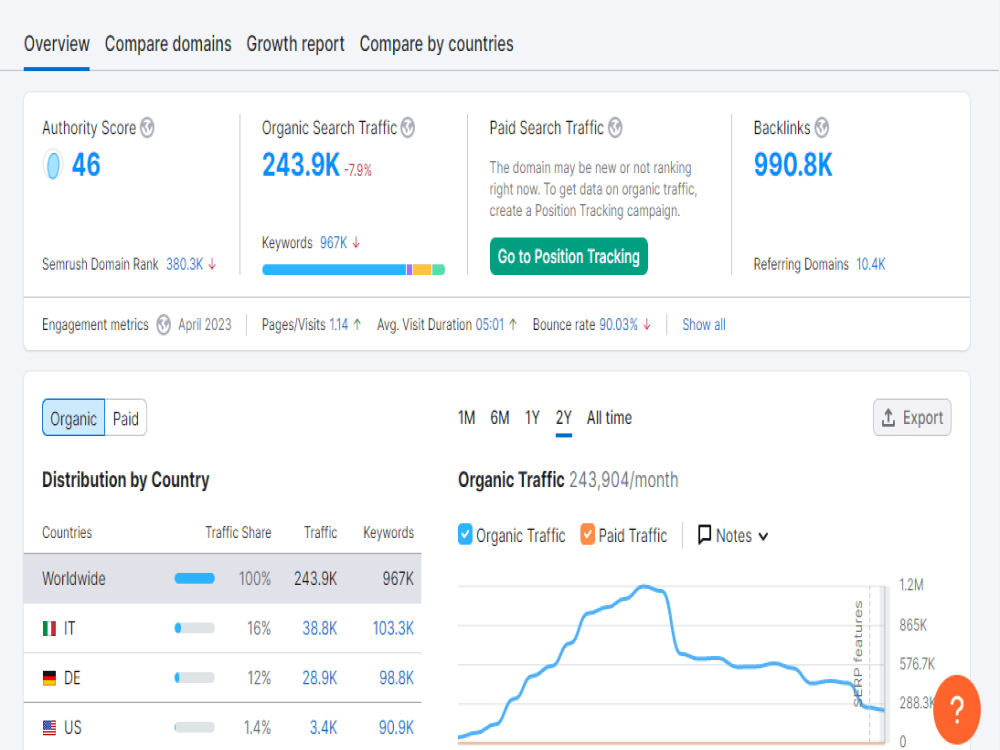The width and height of the screenshot is (1000, 750).
Task: Click the Avg. Visit Duration value 05:01
Action: pyautogui.click(x=490, y=325)
